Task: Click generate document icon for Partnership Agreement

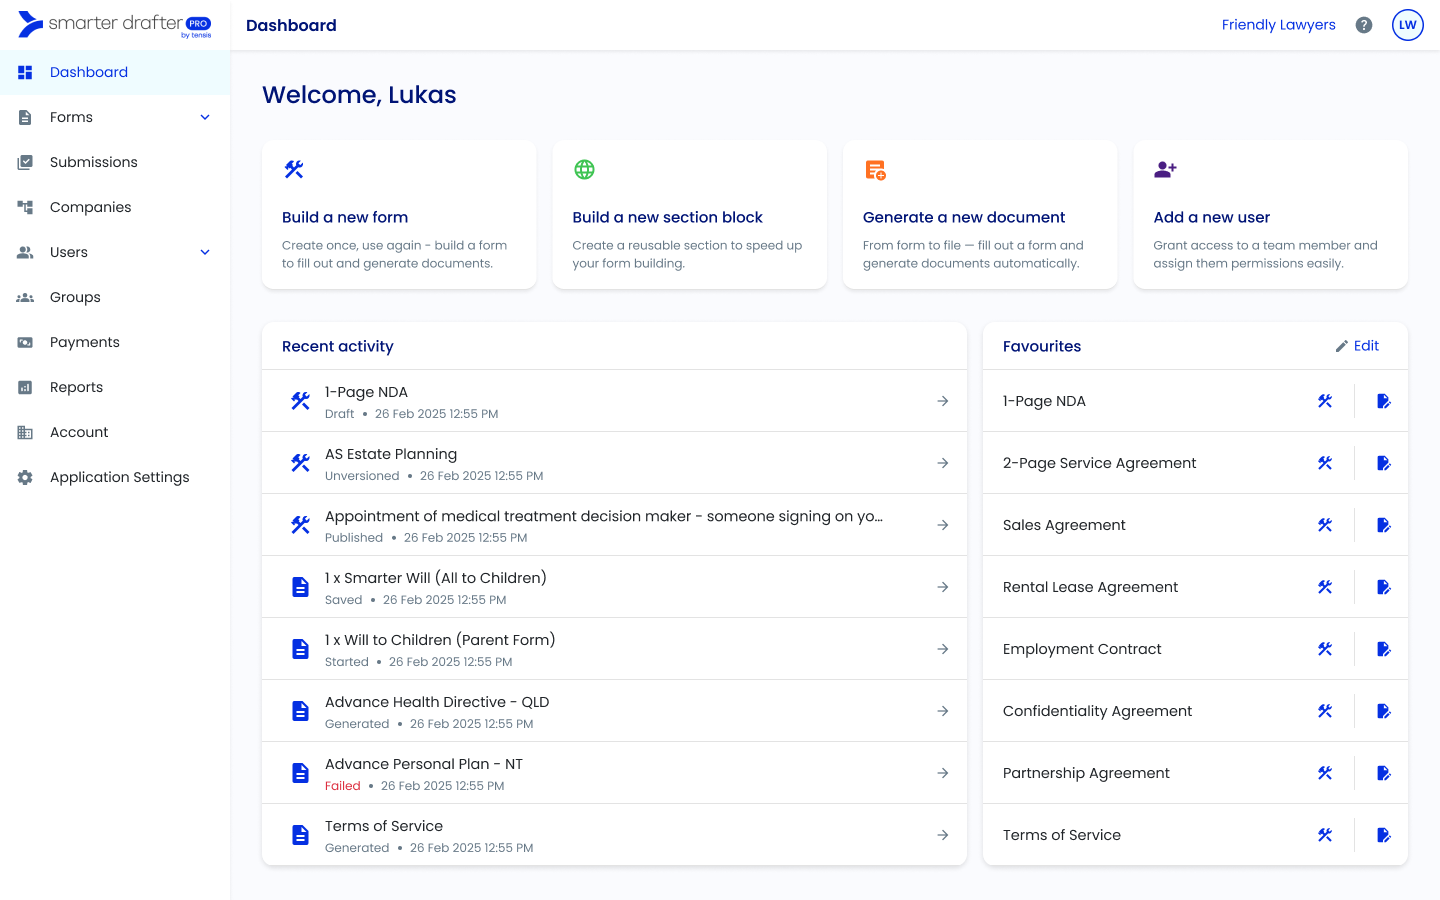Action: [x=1383, y=773]
